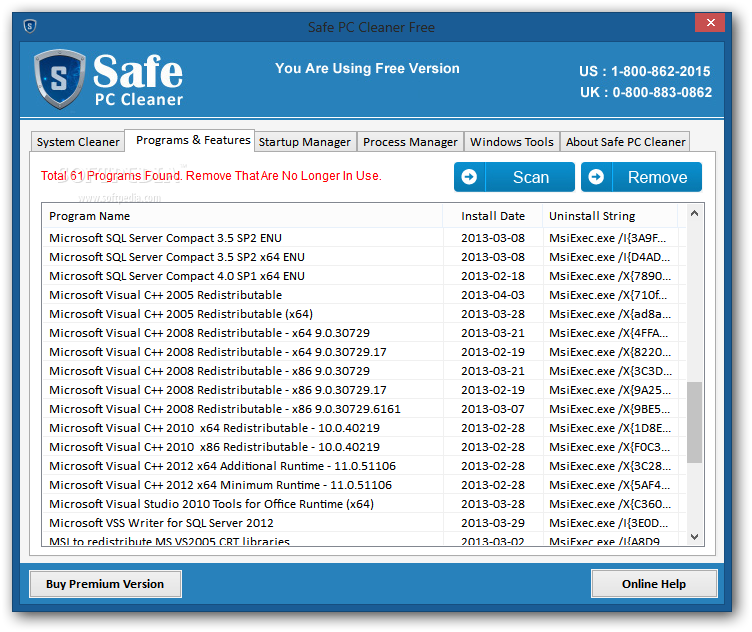The height and width of the screenshot is (632, 752).
Task: Click the UK phone number 0-800-883-0862
Action: (662, 92)
